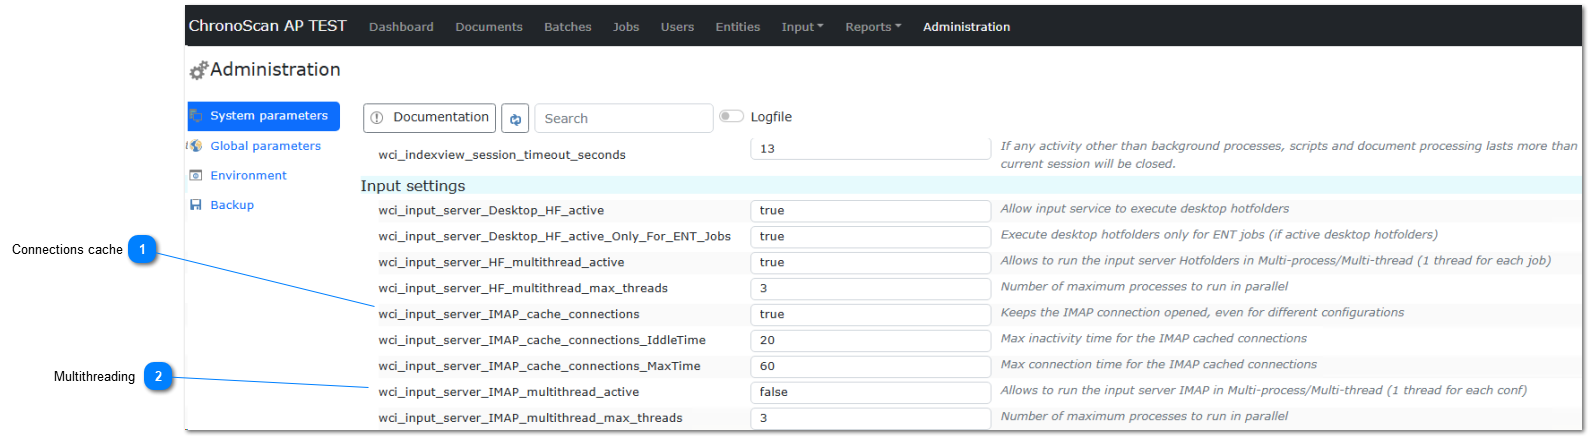Edit the IMAP_multithread_active value field
This screenshot has width=1591, height=439.
870,392
